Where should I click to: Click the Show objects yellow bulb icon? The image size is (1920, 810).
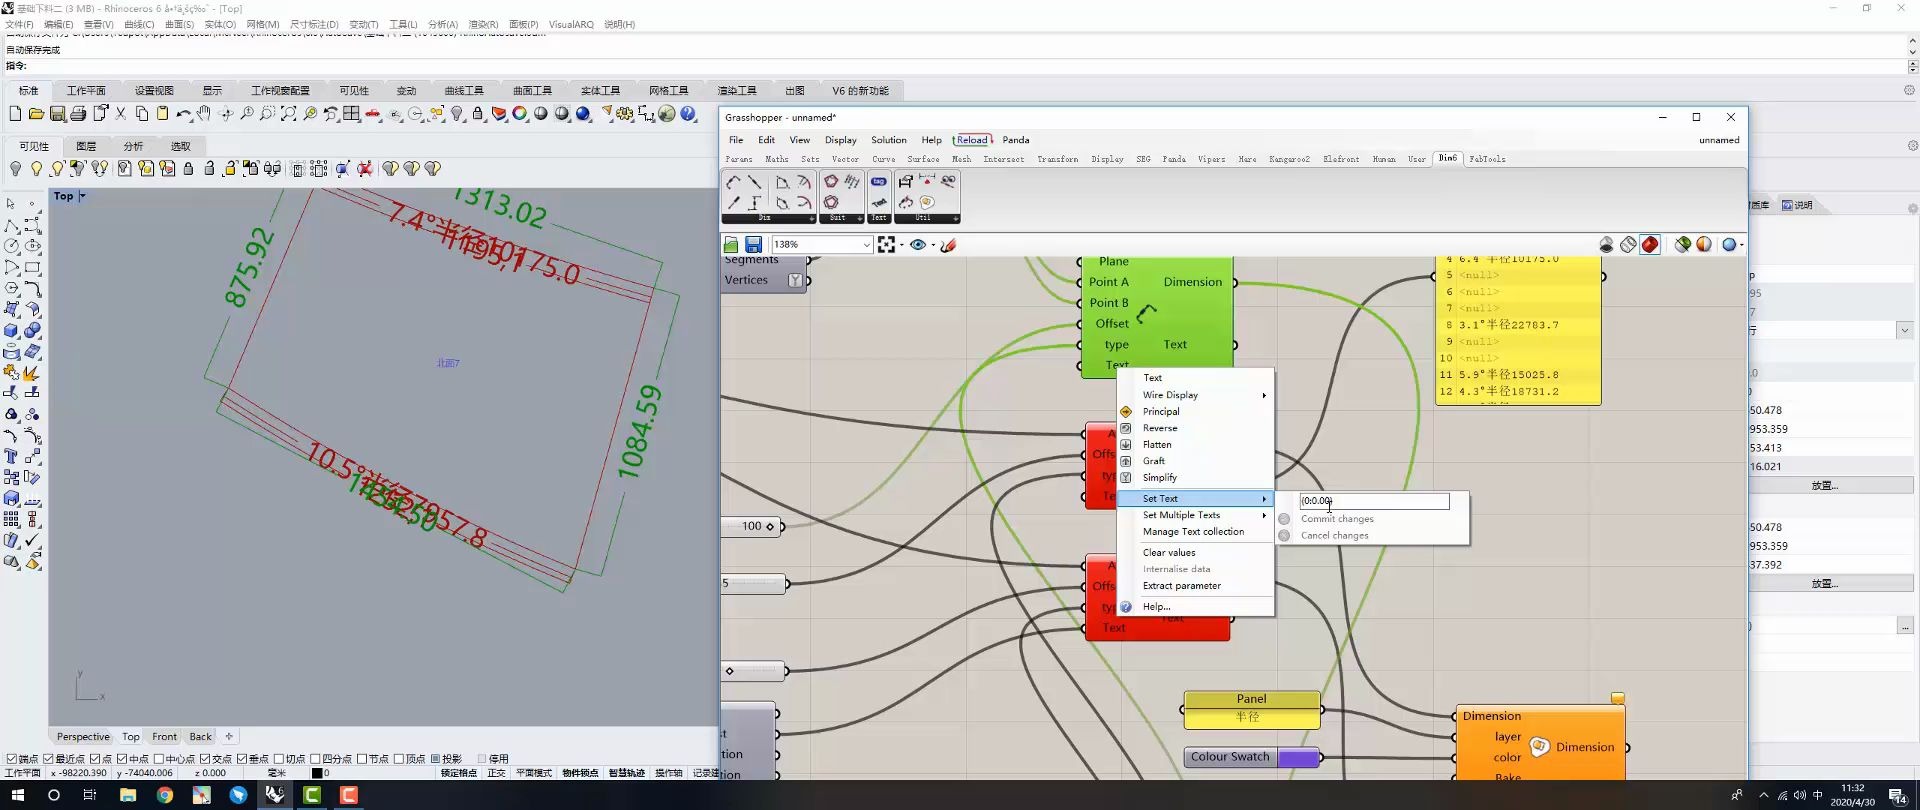[36, 169]
